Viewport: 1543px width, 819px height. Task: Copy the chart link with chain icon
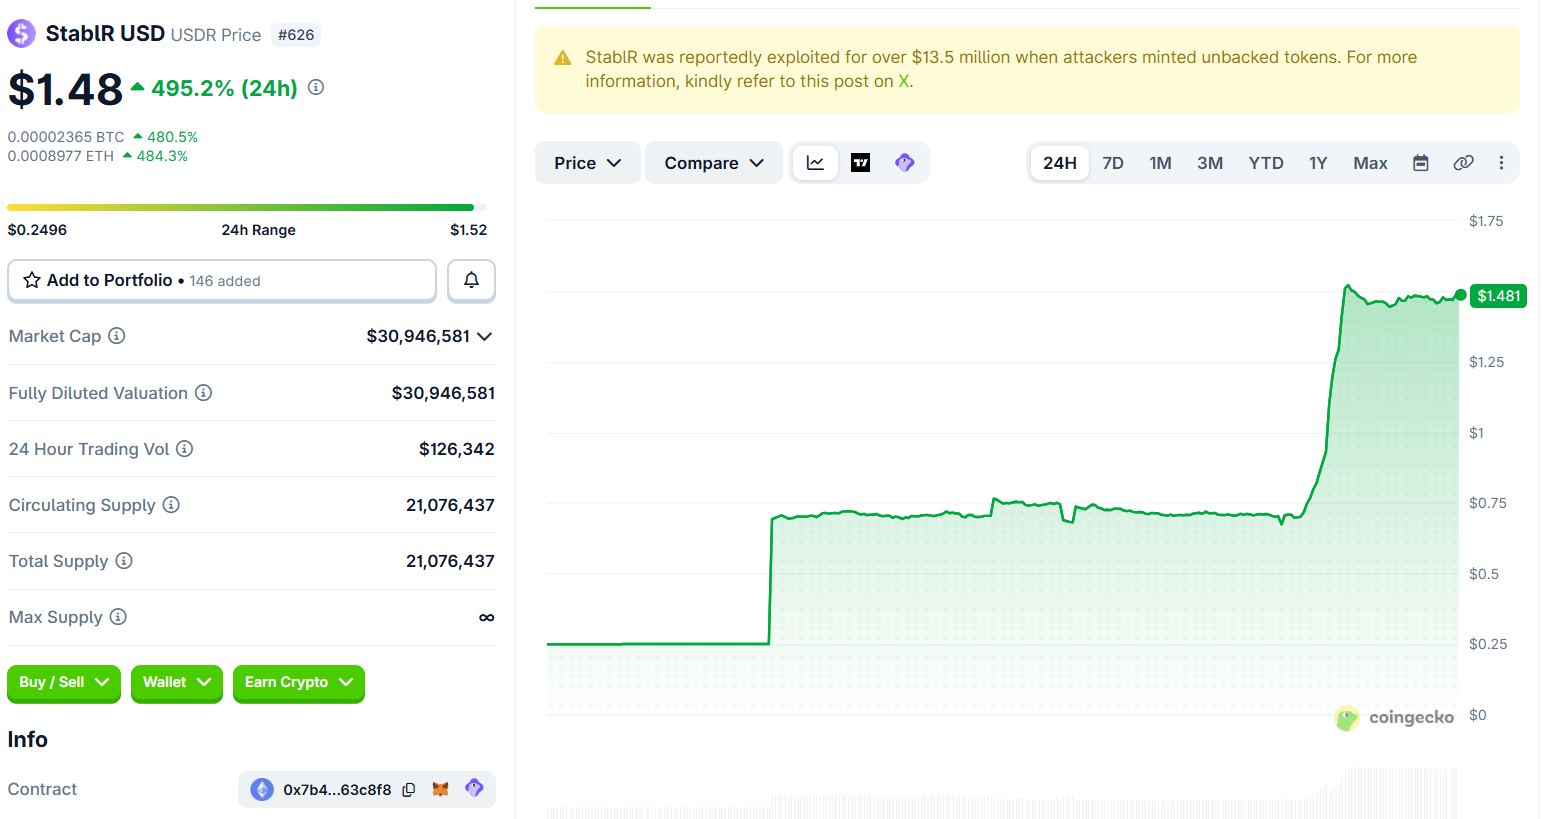(x=1463, y=163)
